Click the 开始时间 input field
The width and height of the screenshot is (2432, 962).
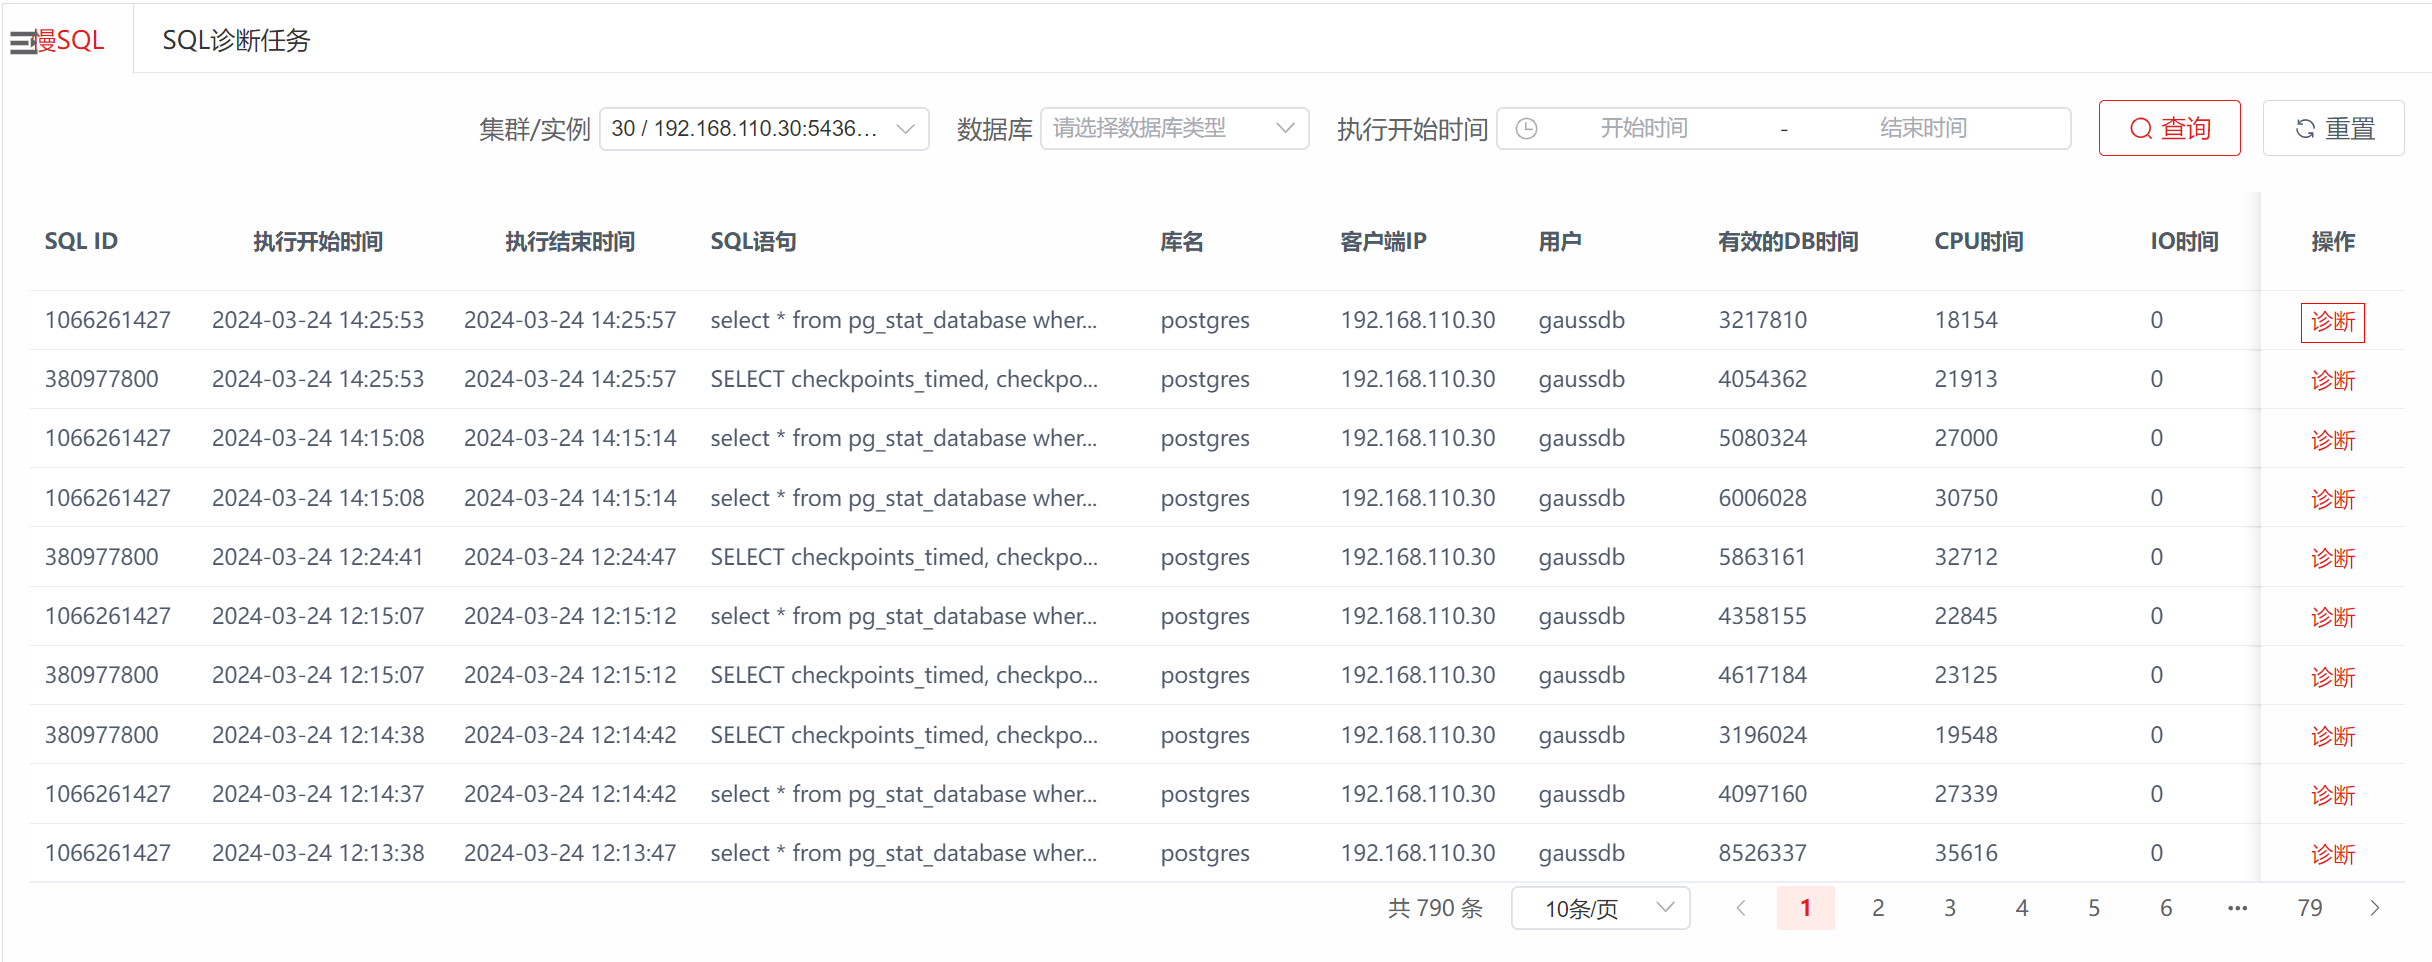pyautogui.click(x=1644, y=129)
